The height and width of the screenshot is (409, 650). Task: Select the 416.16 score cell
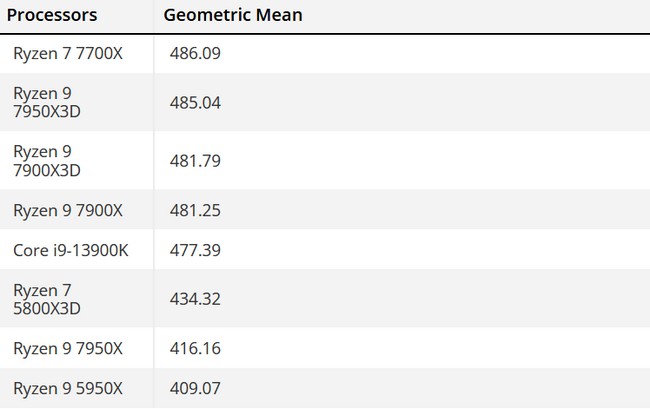(x=195, y=348)
